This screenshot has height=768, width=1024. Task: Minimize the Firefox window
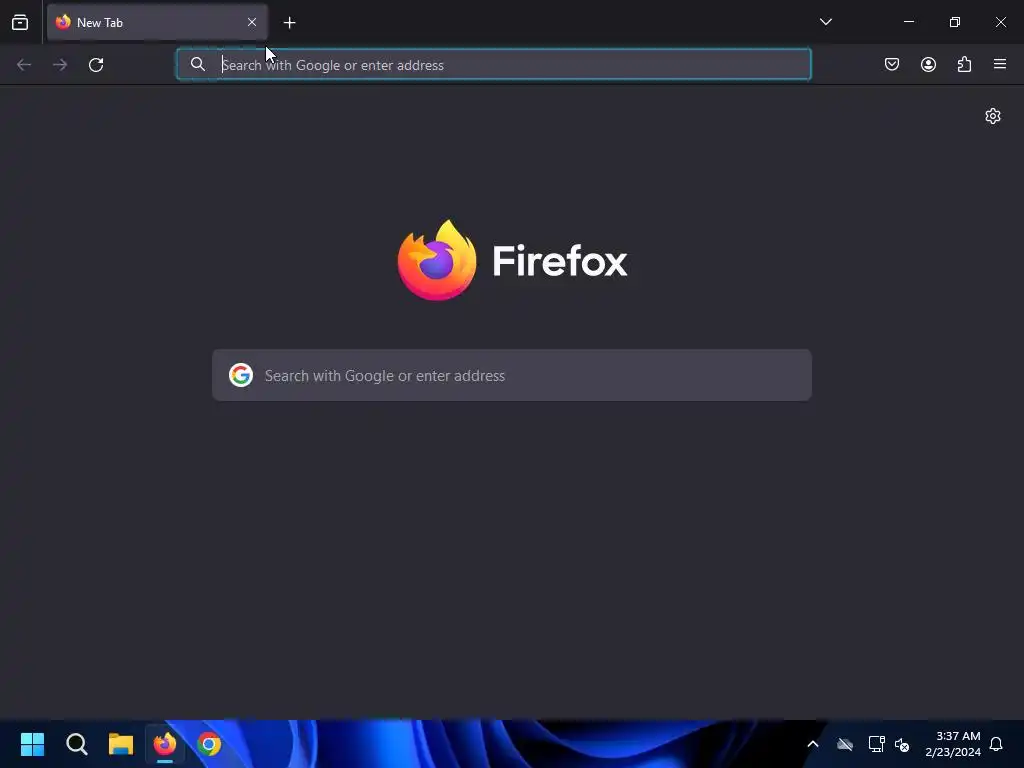point(908,22)
